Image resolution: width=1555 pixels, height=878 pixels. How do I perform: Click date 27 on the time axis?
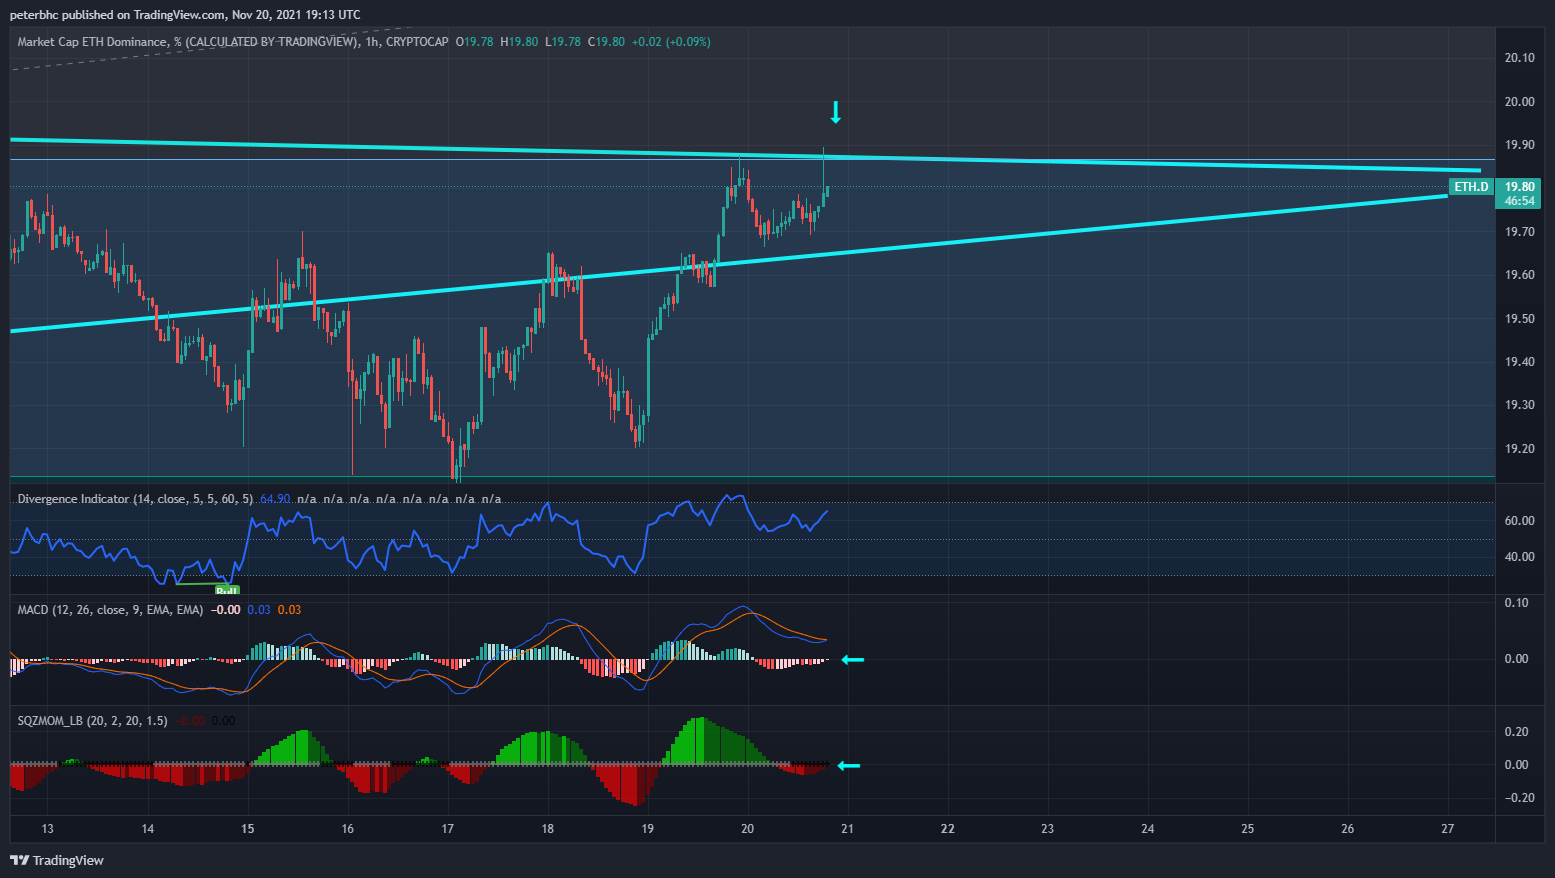[1448, 829]
